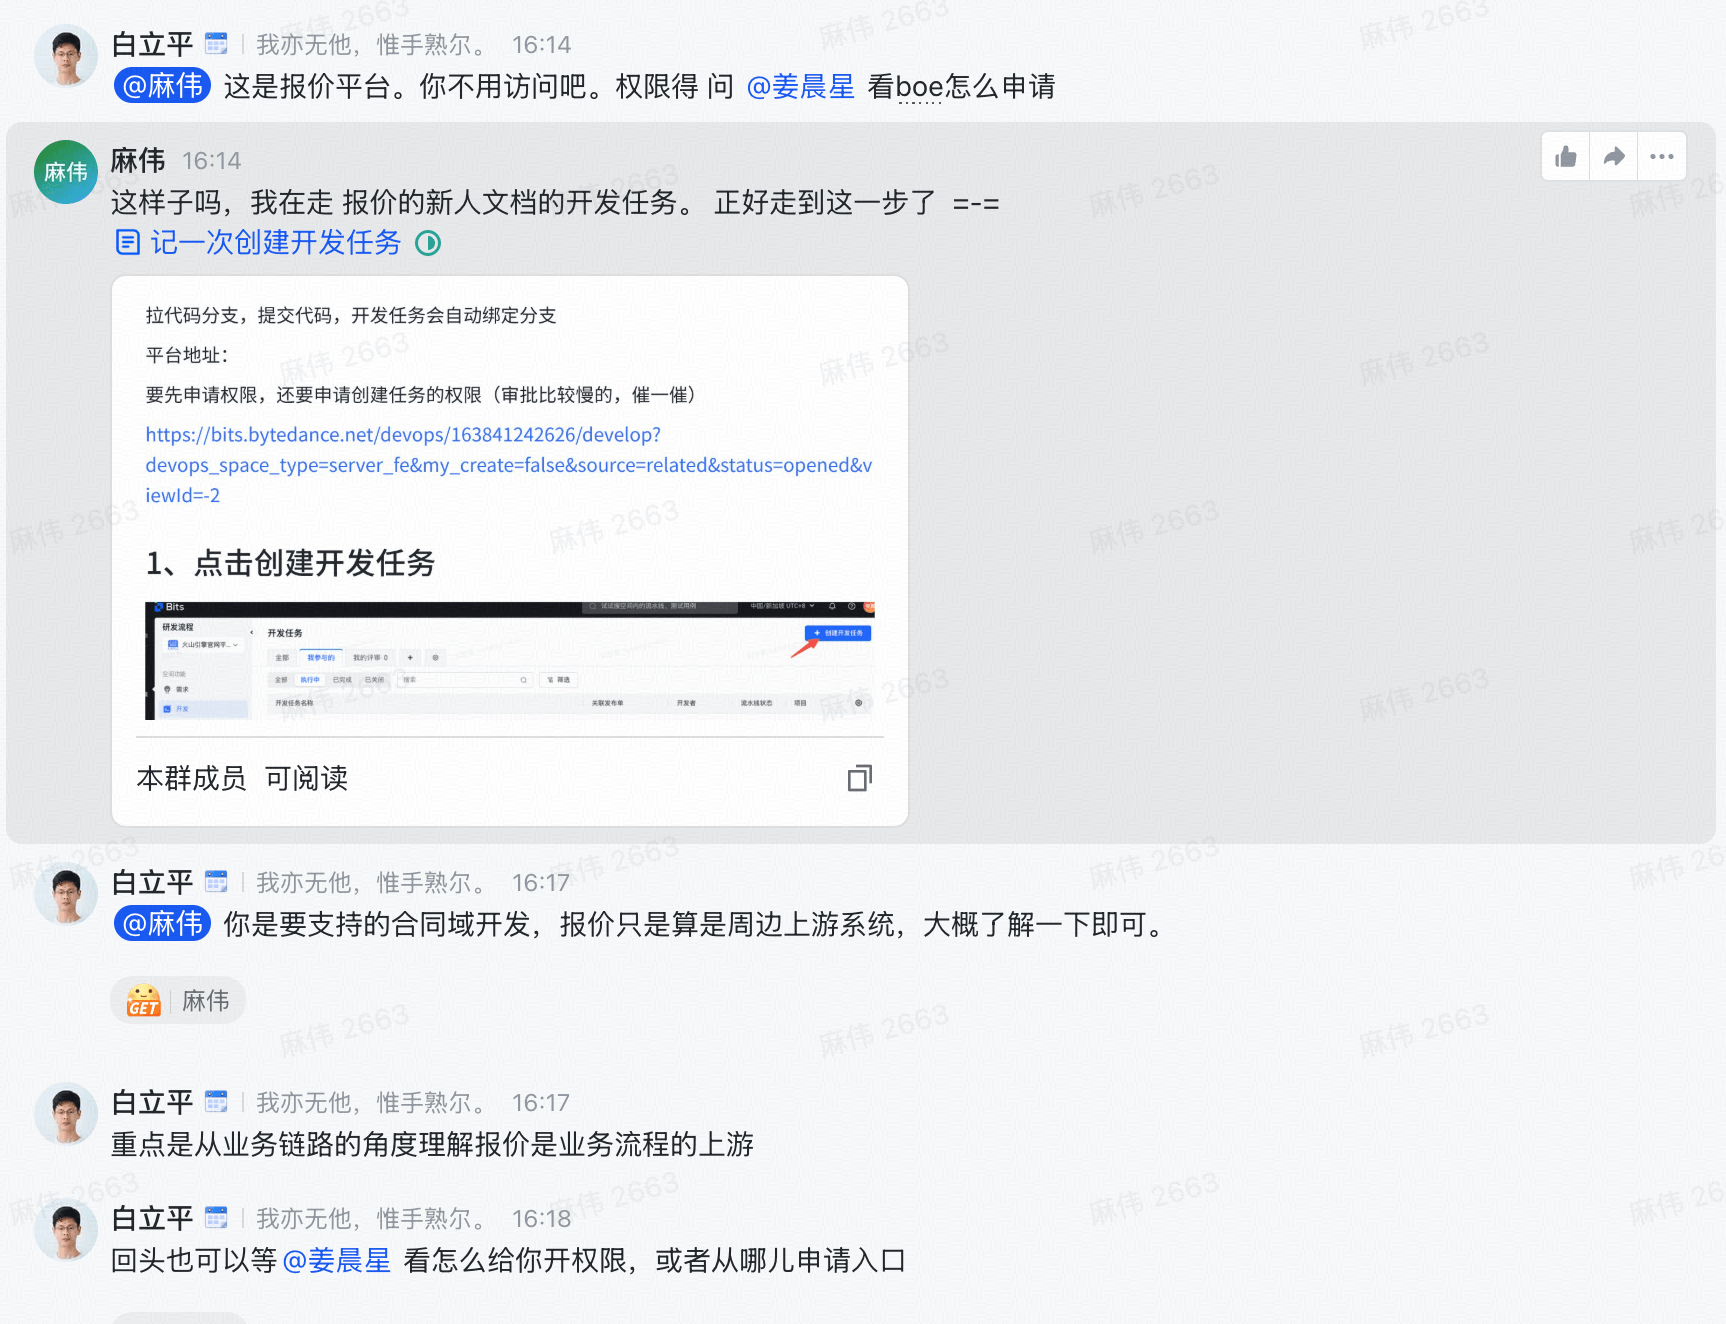Open the bits.bytedance.net devops URL
The width and height of the screenshot is (1726, 1324).
pos(509,465)
